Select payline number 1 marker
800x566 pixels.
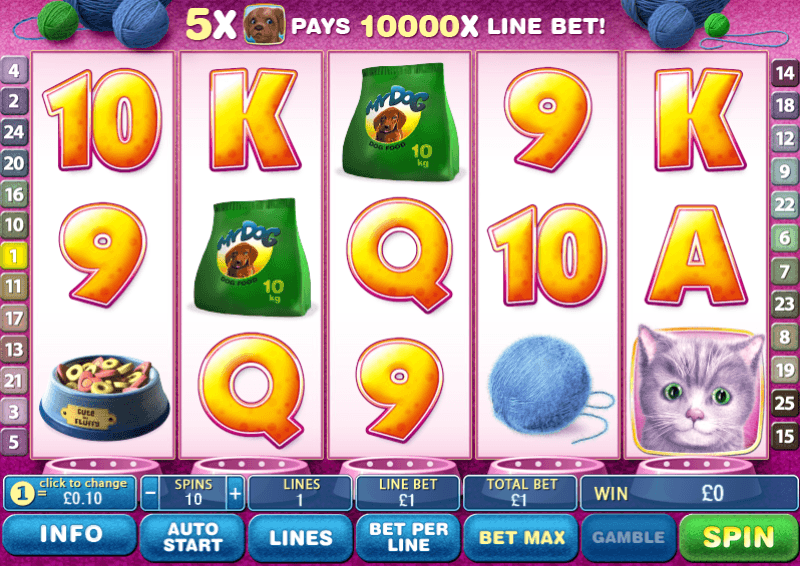click(x=14, y=256)
